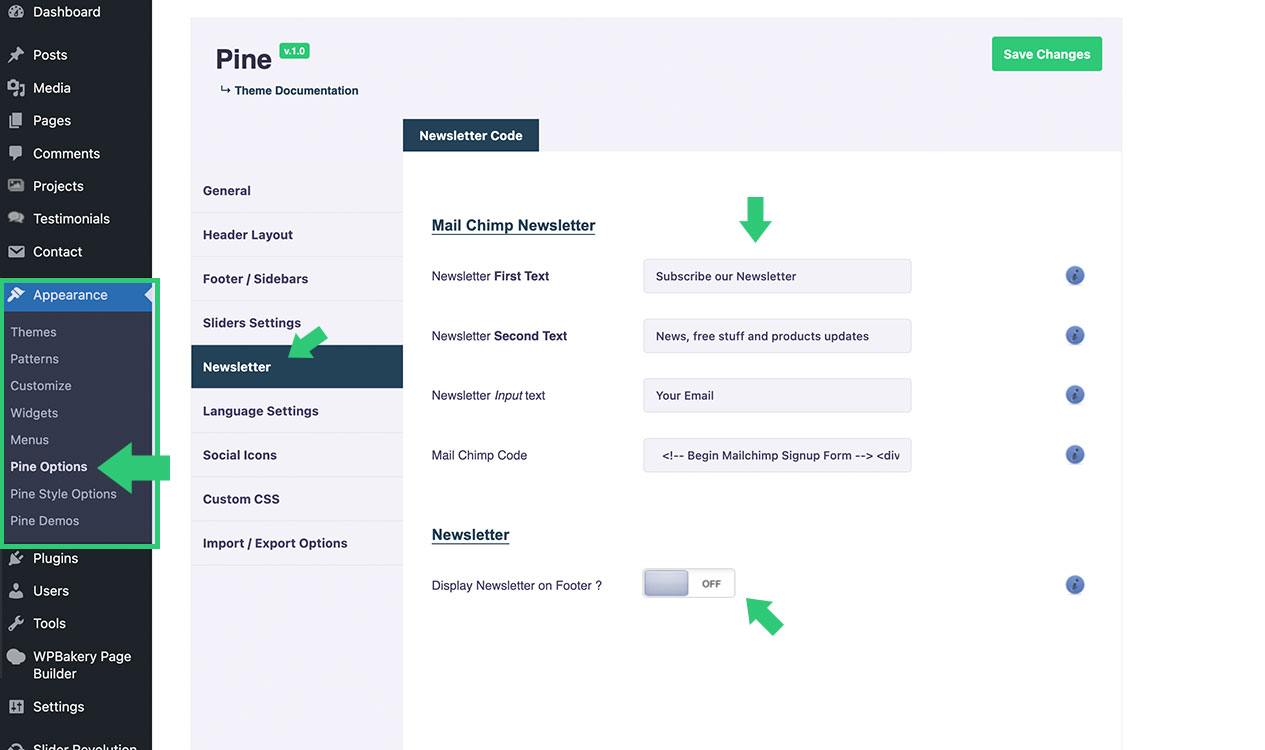
Task: Click the Dashboard gauge icon
Action: click(x=16, y=12)
